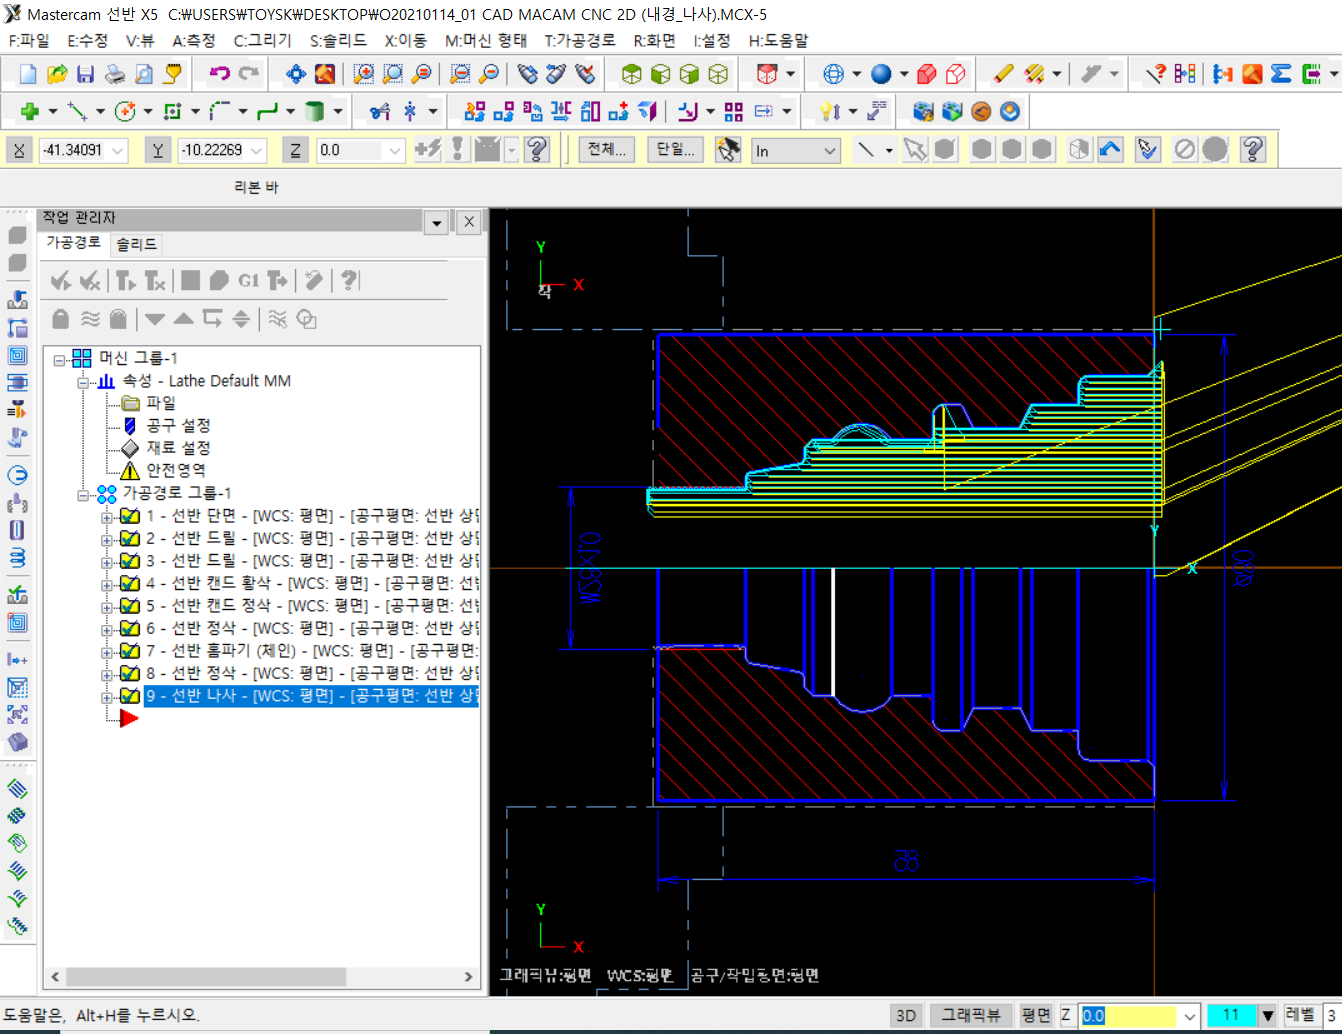Click the blue undo selection arrow icon

pyautogui.click(x=1110, y=150)
